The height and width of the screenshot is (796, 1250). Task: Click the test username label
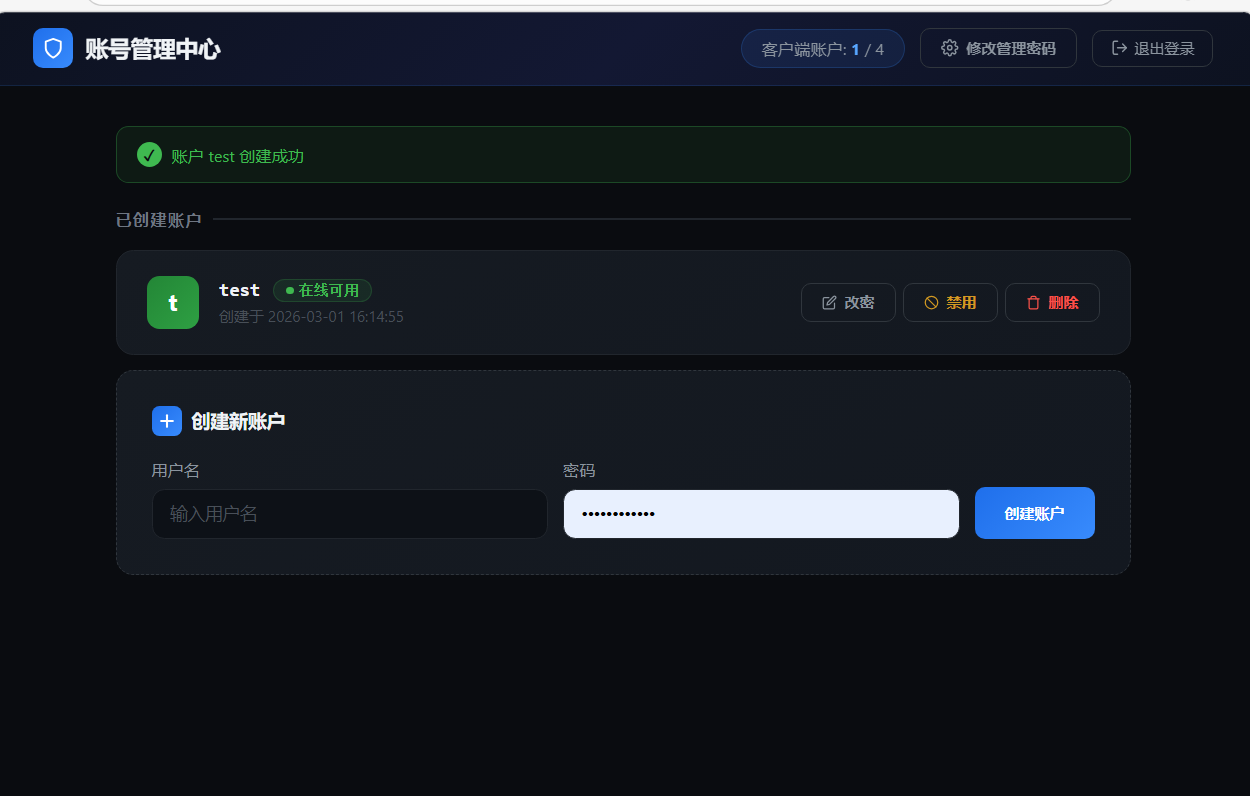pos(239,290)
